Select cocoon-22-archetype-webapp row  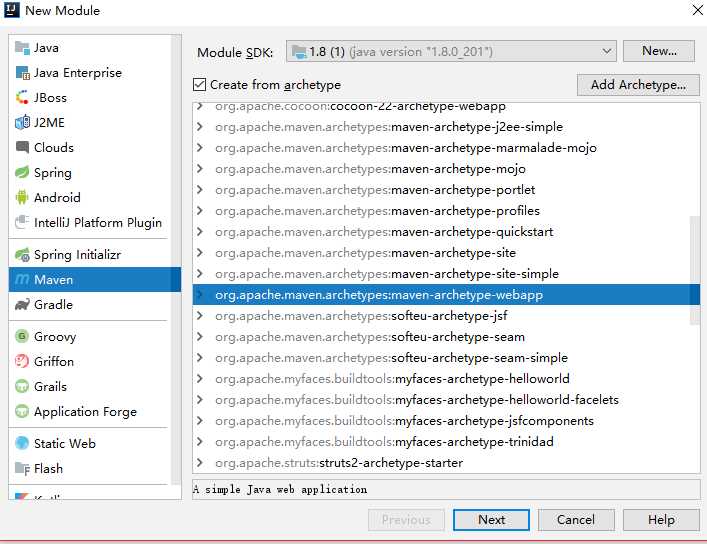pos(446,108)
